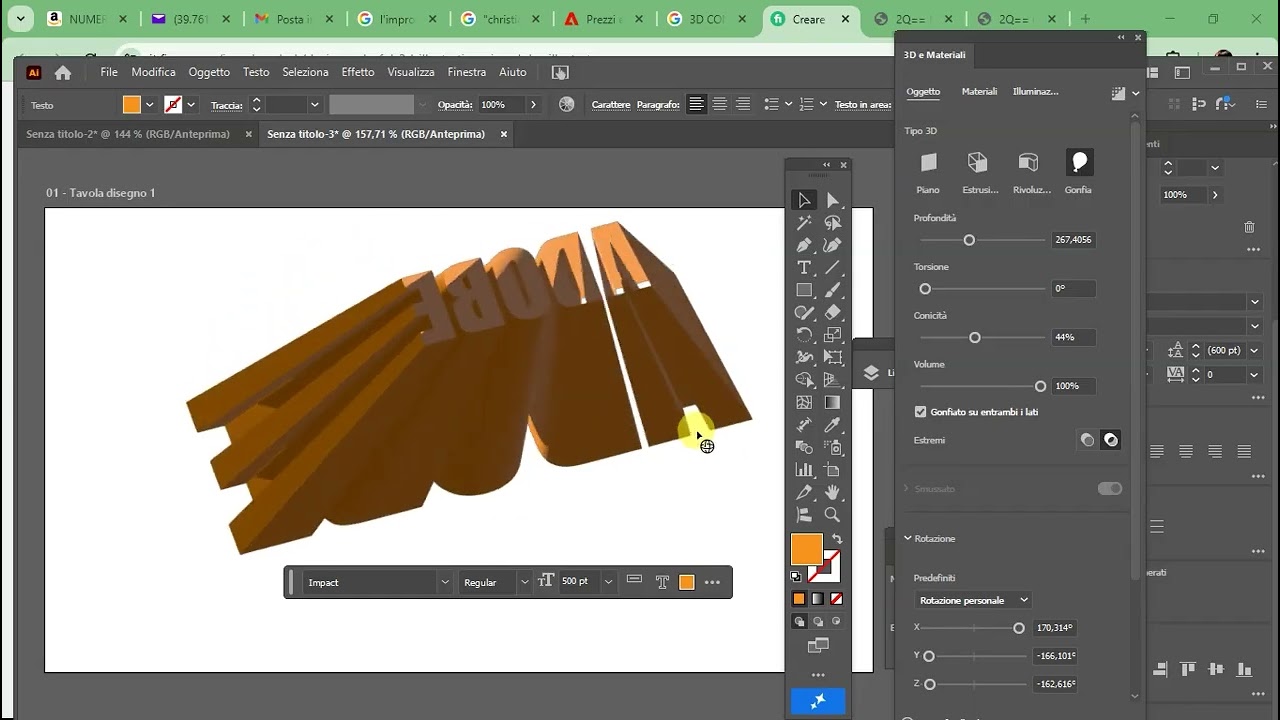Open the Finestra menu
This screenshot has height=720, width=1280.
click(467, 72)
